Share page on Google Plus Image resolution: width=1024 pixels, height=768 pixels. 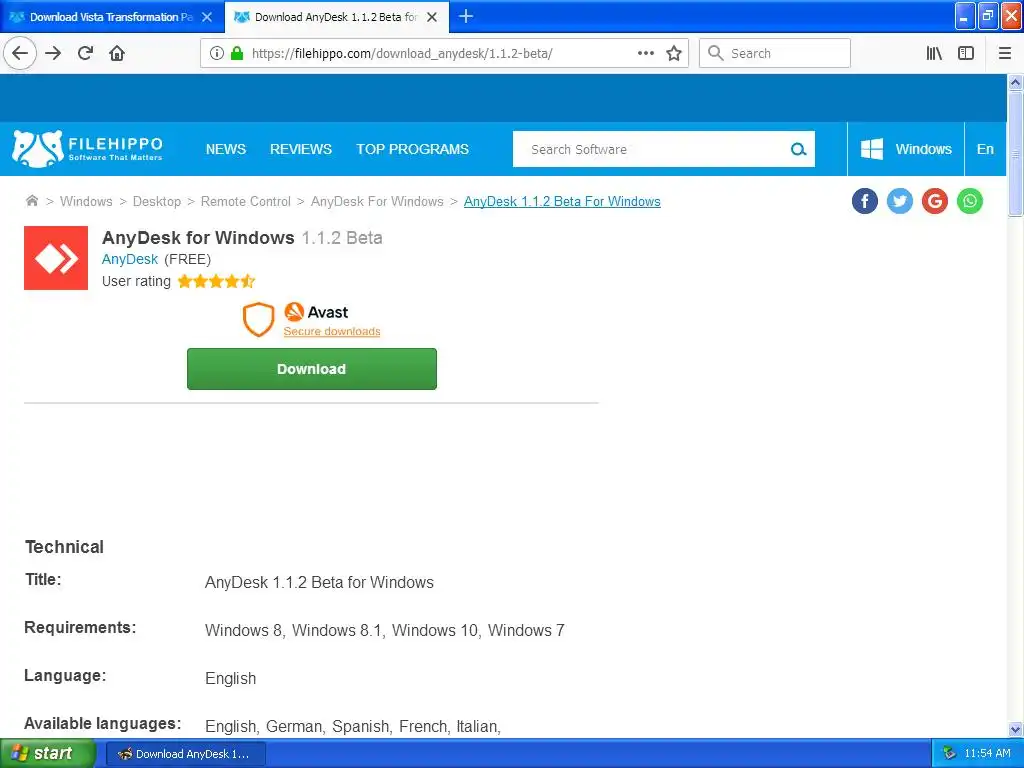point(935,201)
